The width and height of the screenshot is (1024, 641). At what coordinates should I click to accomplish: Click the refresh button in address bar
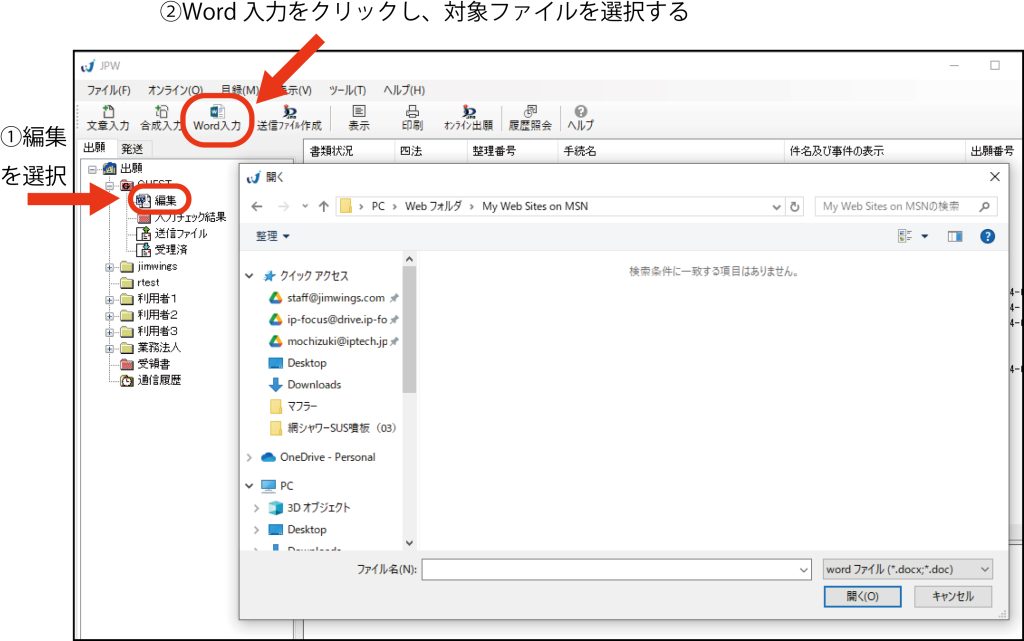click(796, 206)
